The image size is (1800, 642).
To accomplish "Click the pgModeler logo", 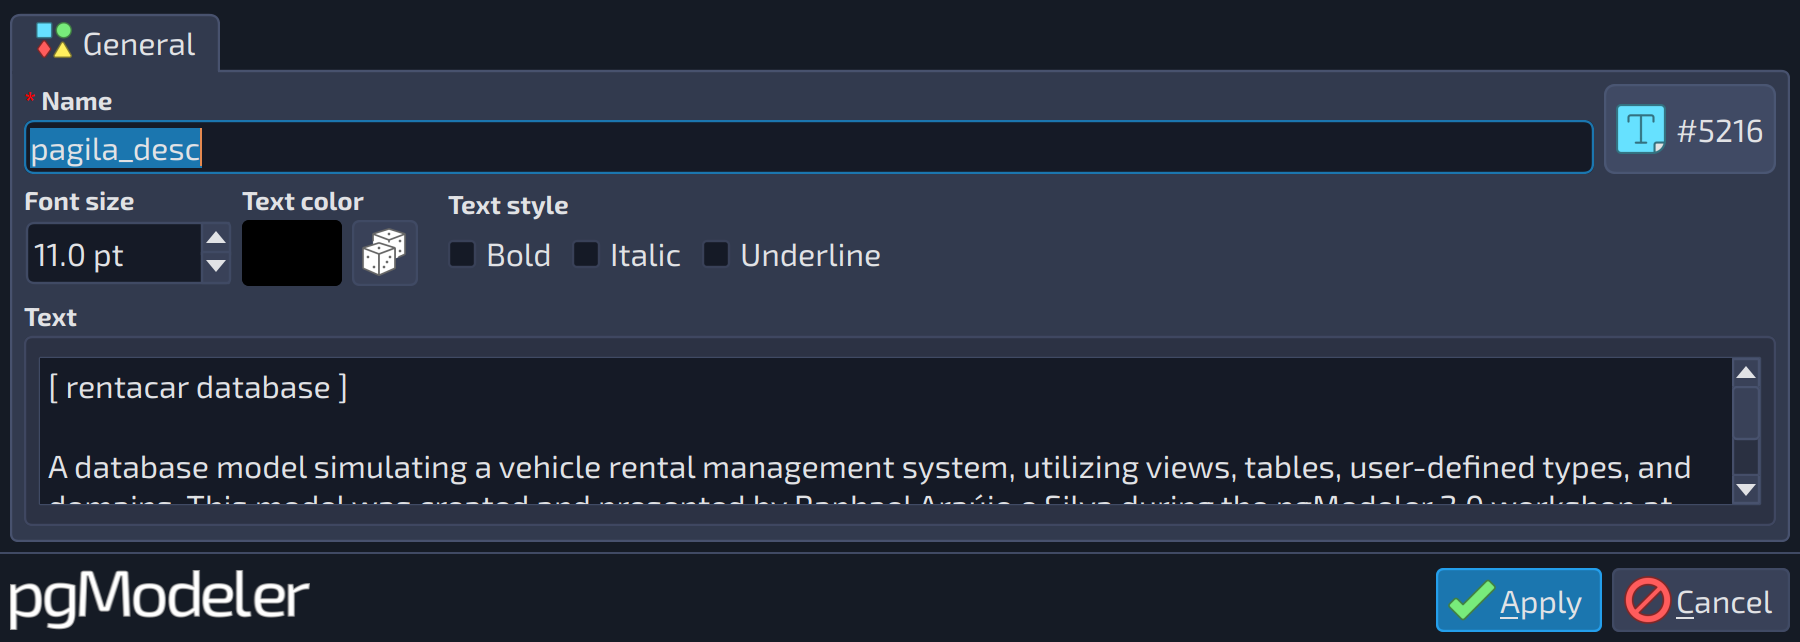I will pyautogui.click(x=159, y=597).
